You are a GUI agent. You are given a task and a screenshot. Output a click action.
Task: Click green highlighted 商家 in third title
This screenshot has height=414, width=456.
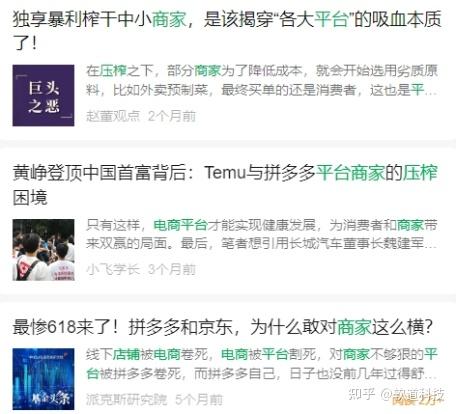[x=354, y=327]
